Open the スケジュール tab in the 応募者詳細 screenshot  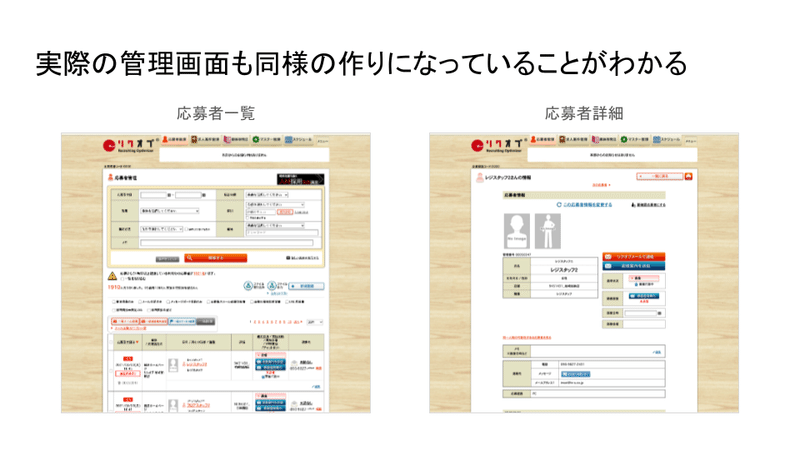pos(666,139)
